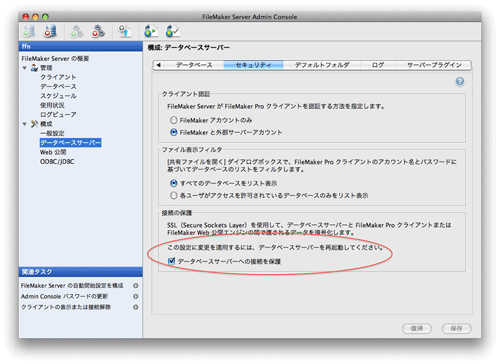
Task: Click the Start Database Server toolbar icon
Action: pos(29,31)
